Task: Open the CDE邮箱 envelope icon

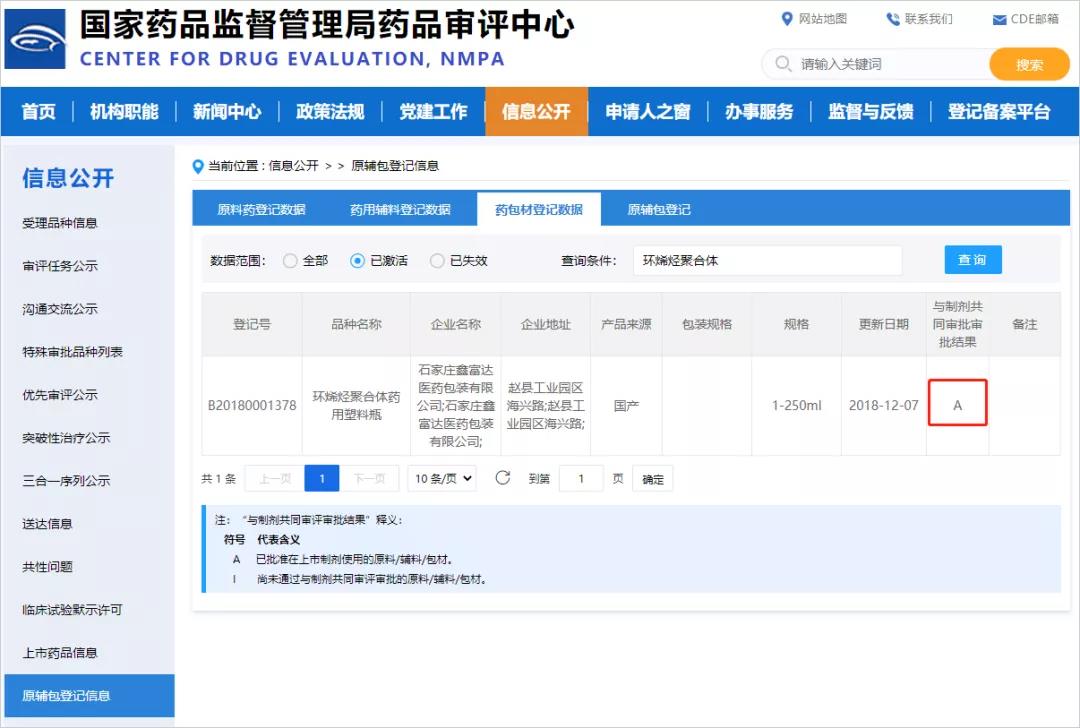Action: [999, 20]
